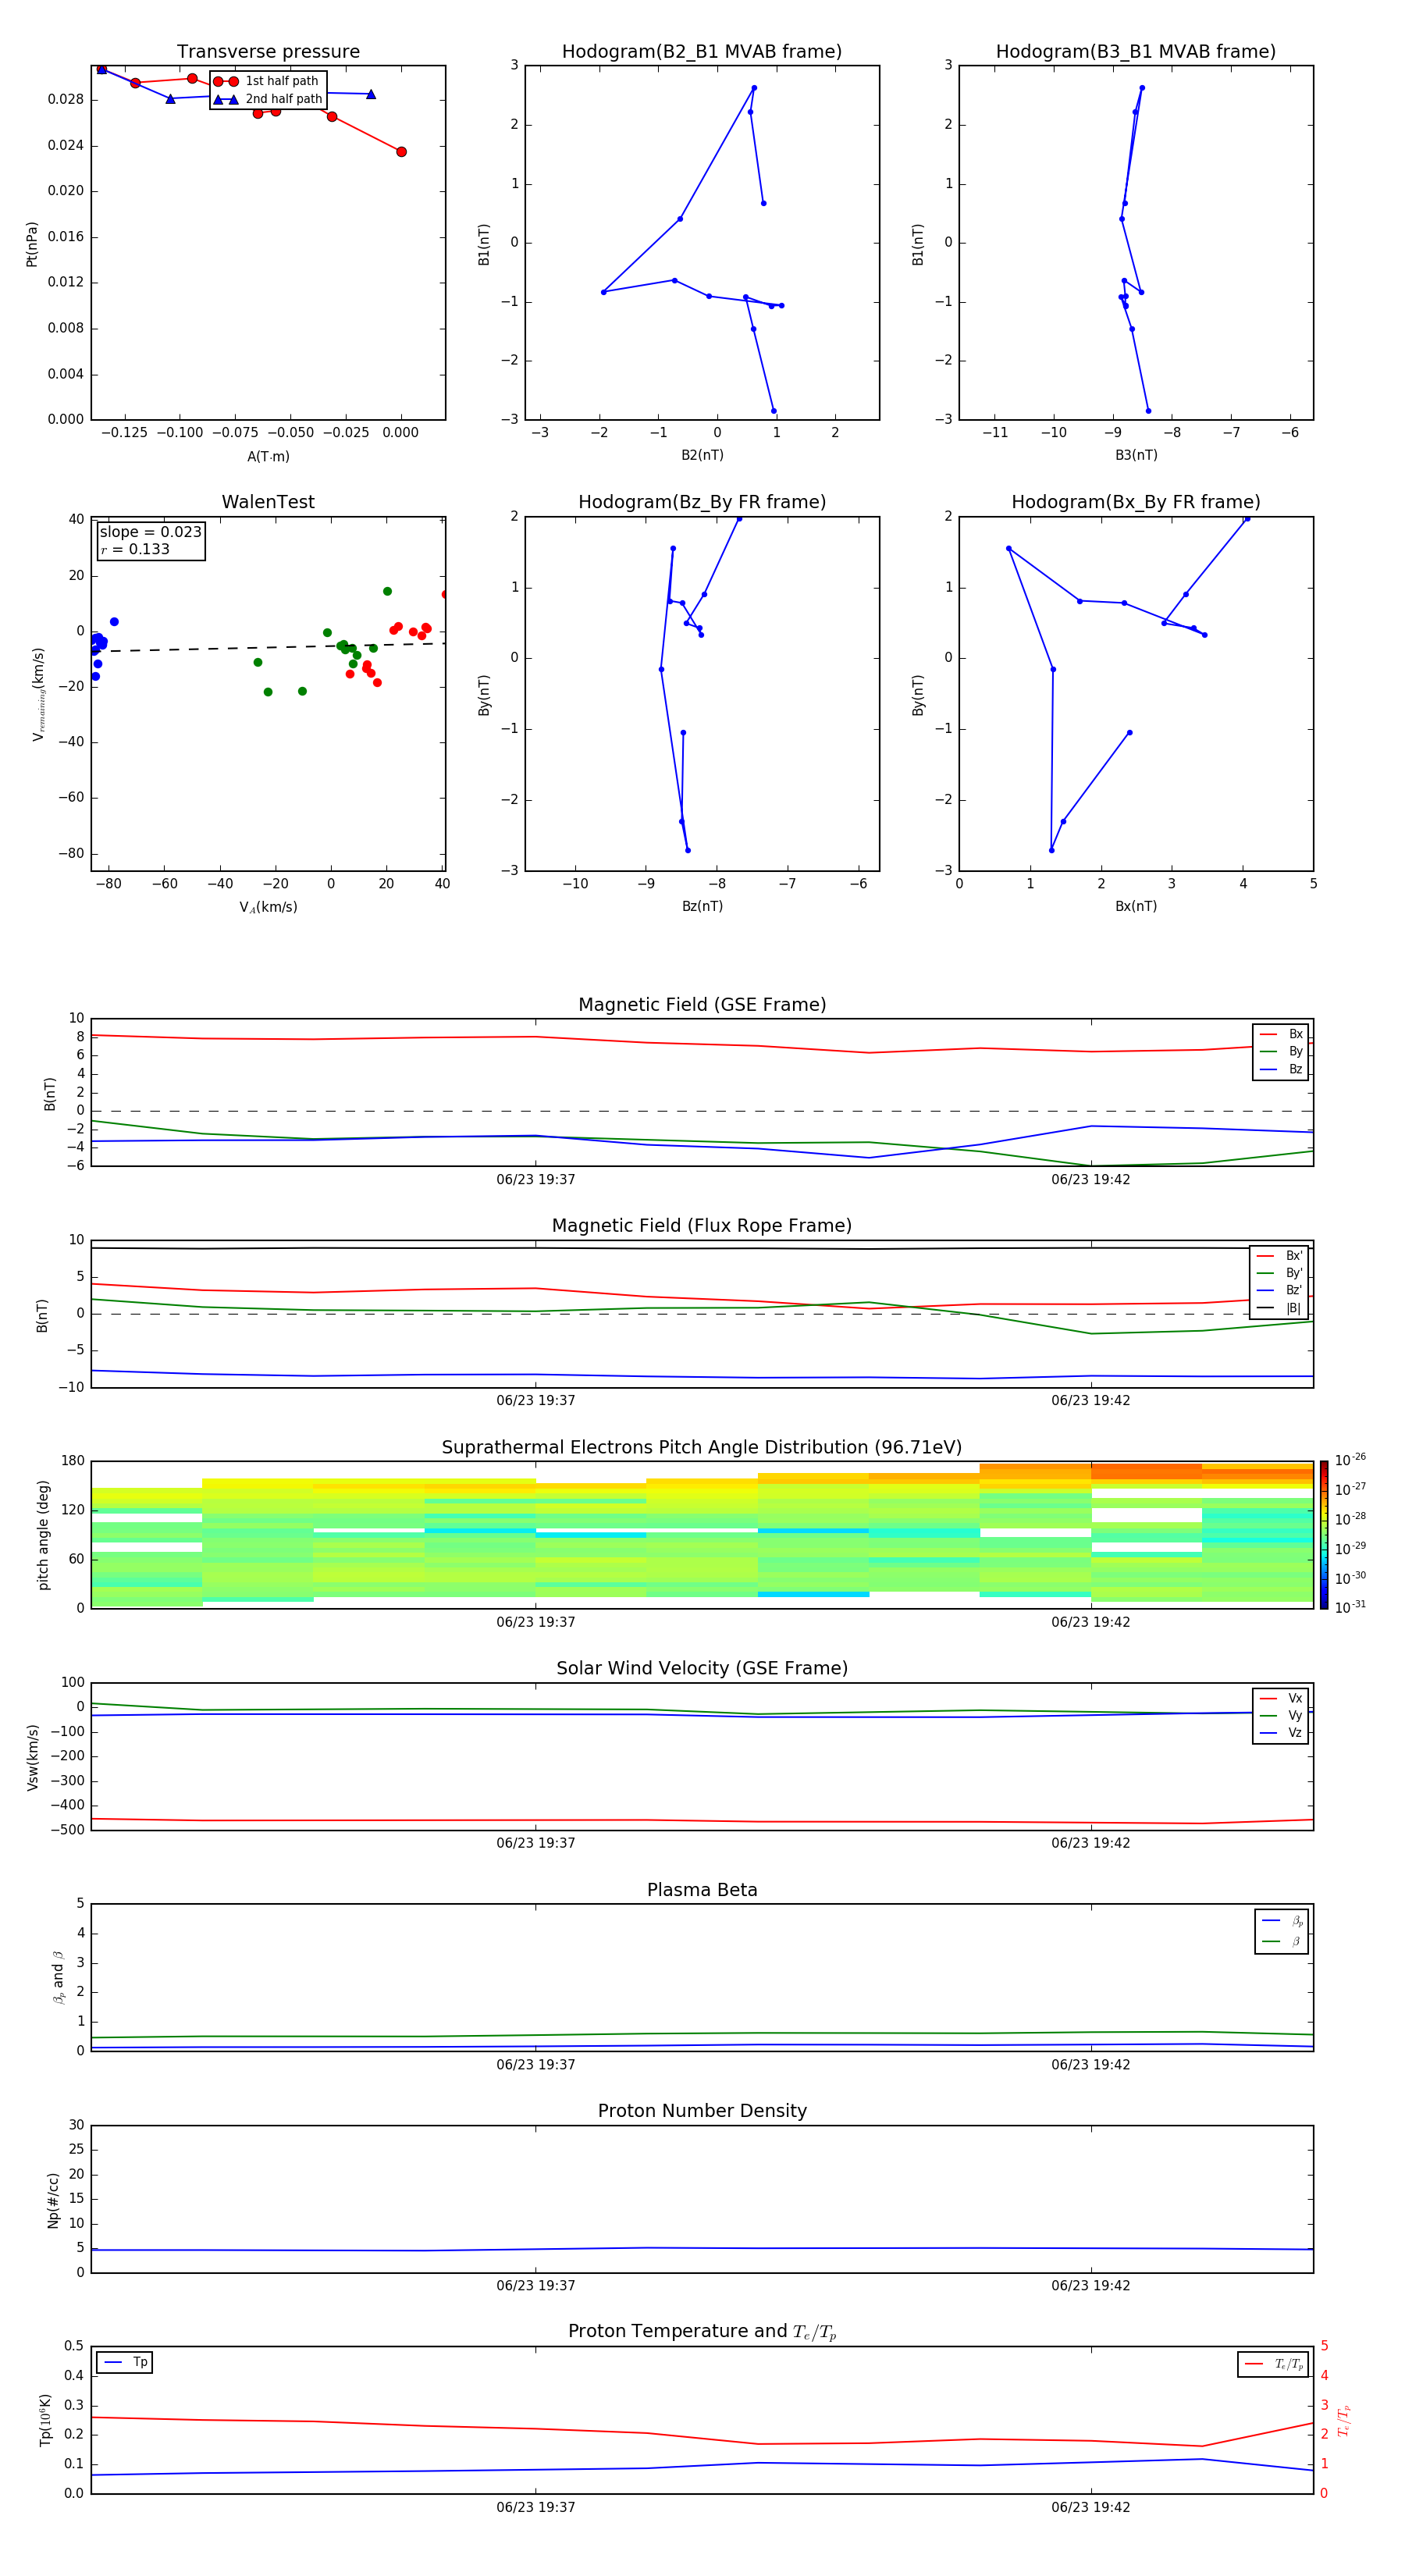
Task: Click the 'Transverse pressure' plot title
Action: pos(268,51)
